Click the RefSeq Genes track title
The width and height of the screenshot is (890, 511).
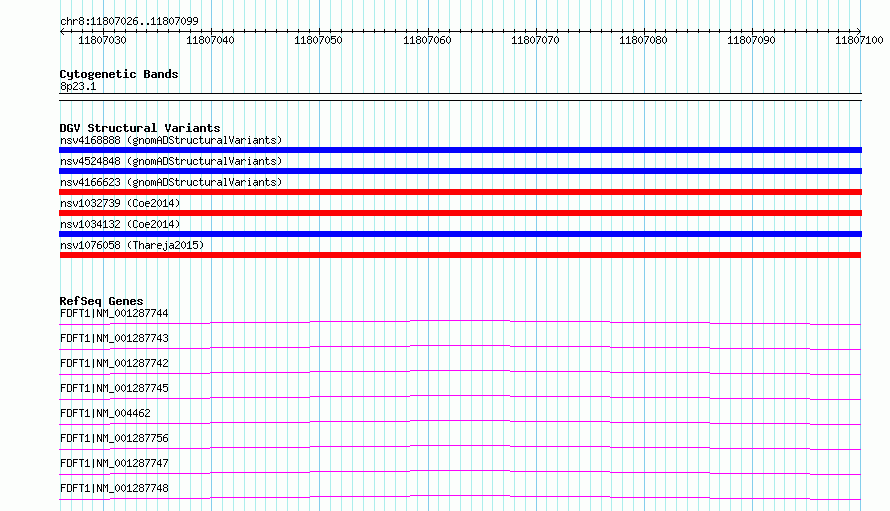101,301
